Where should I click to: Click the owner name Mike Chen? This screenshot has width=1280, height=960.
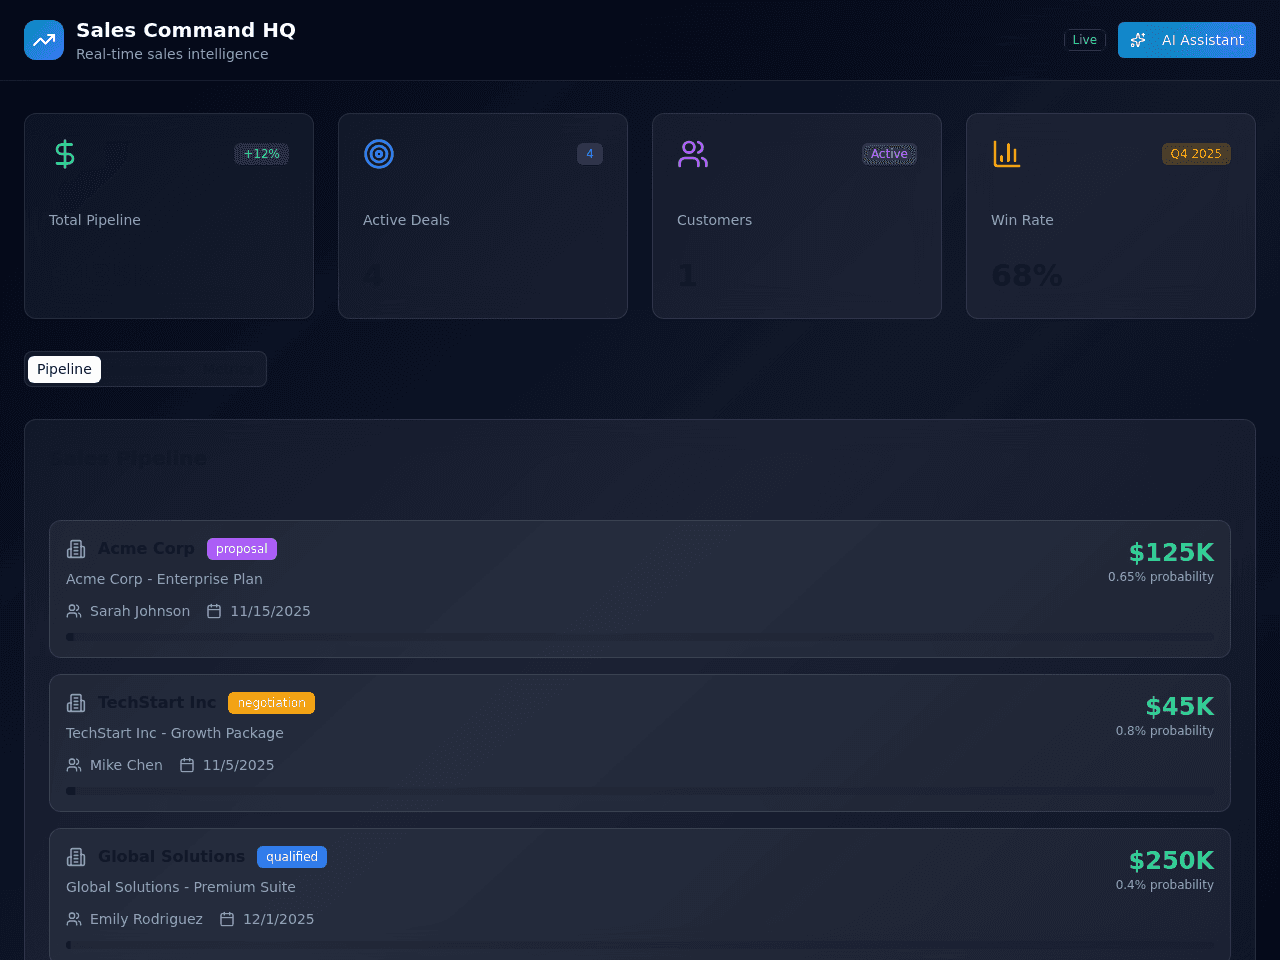click(126, 765)
